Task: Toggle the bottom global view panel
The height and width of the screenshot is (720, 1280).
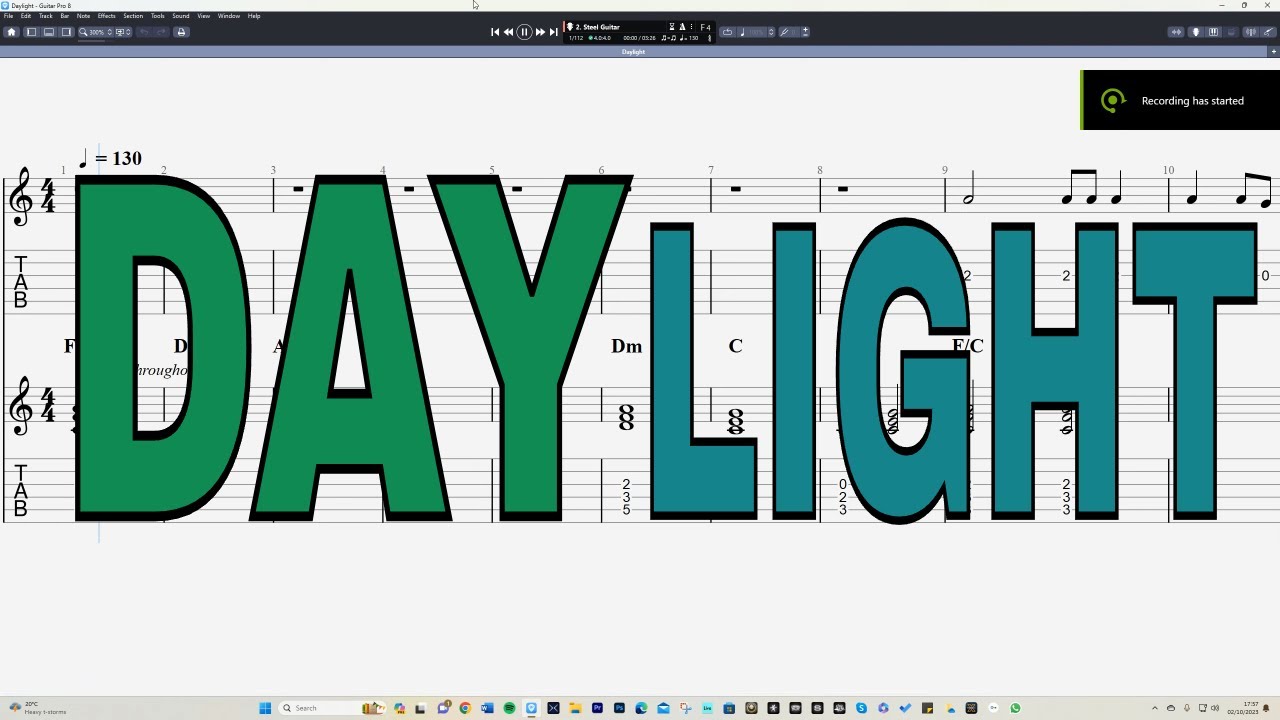Action: [49, 32]
